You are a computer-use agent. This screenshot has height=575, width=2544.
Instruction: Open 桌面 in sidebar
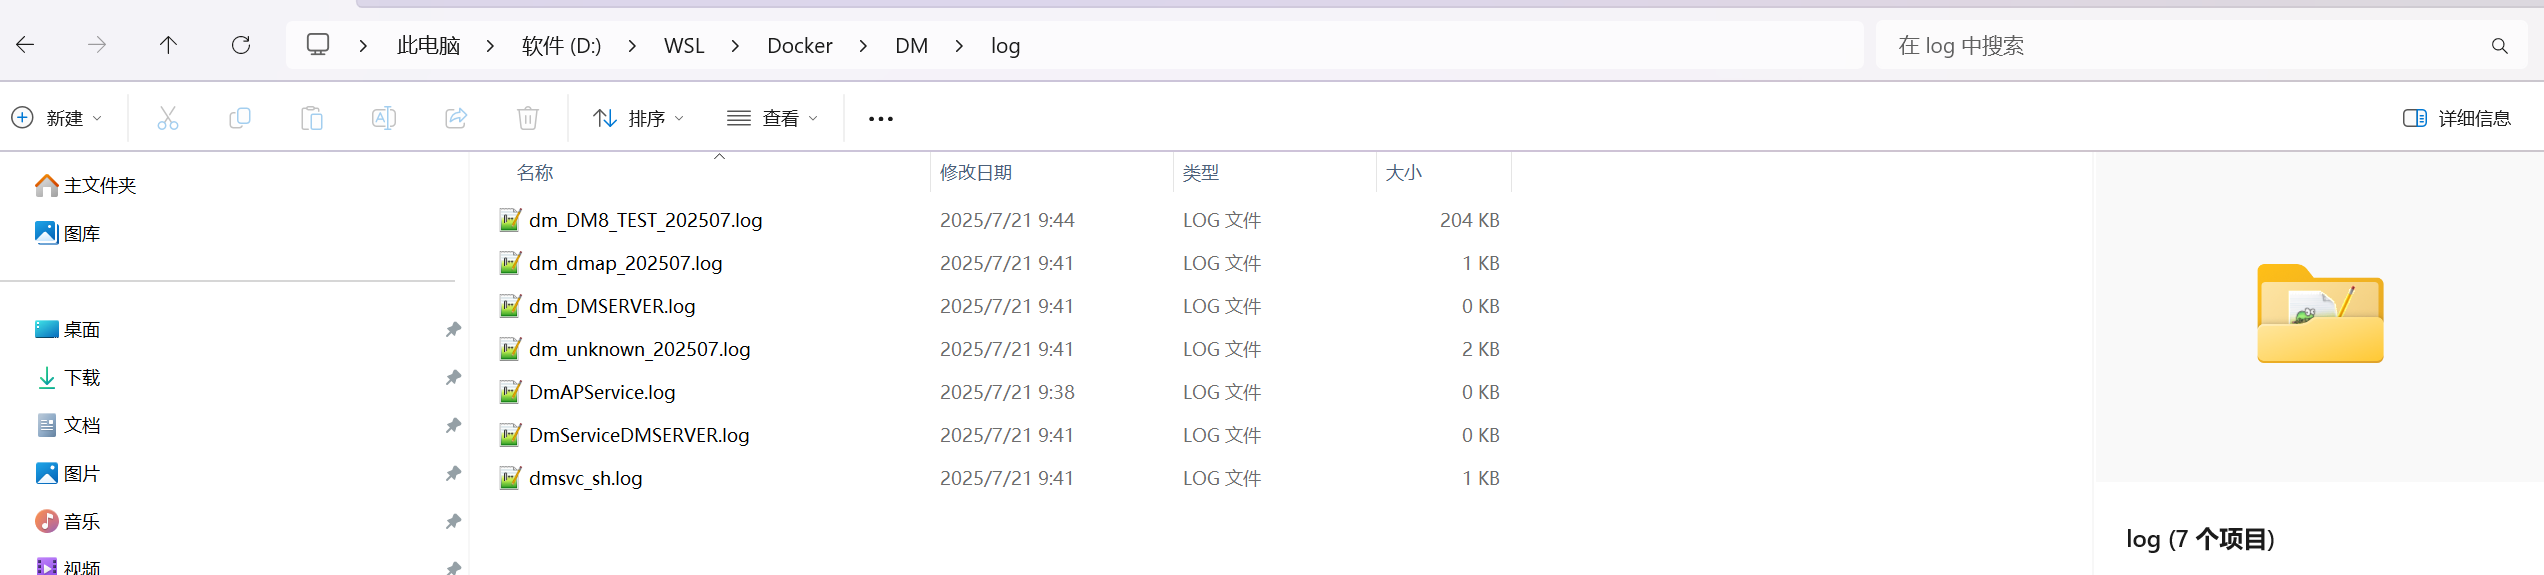click(x=68, y=329)
